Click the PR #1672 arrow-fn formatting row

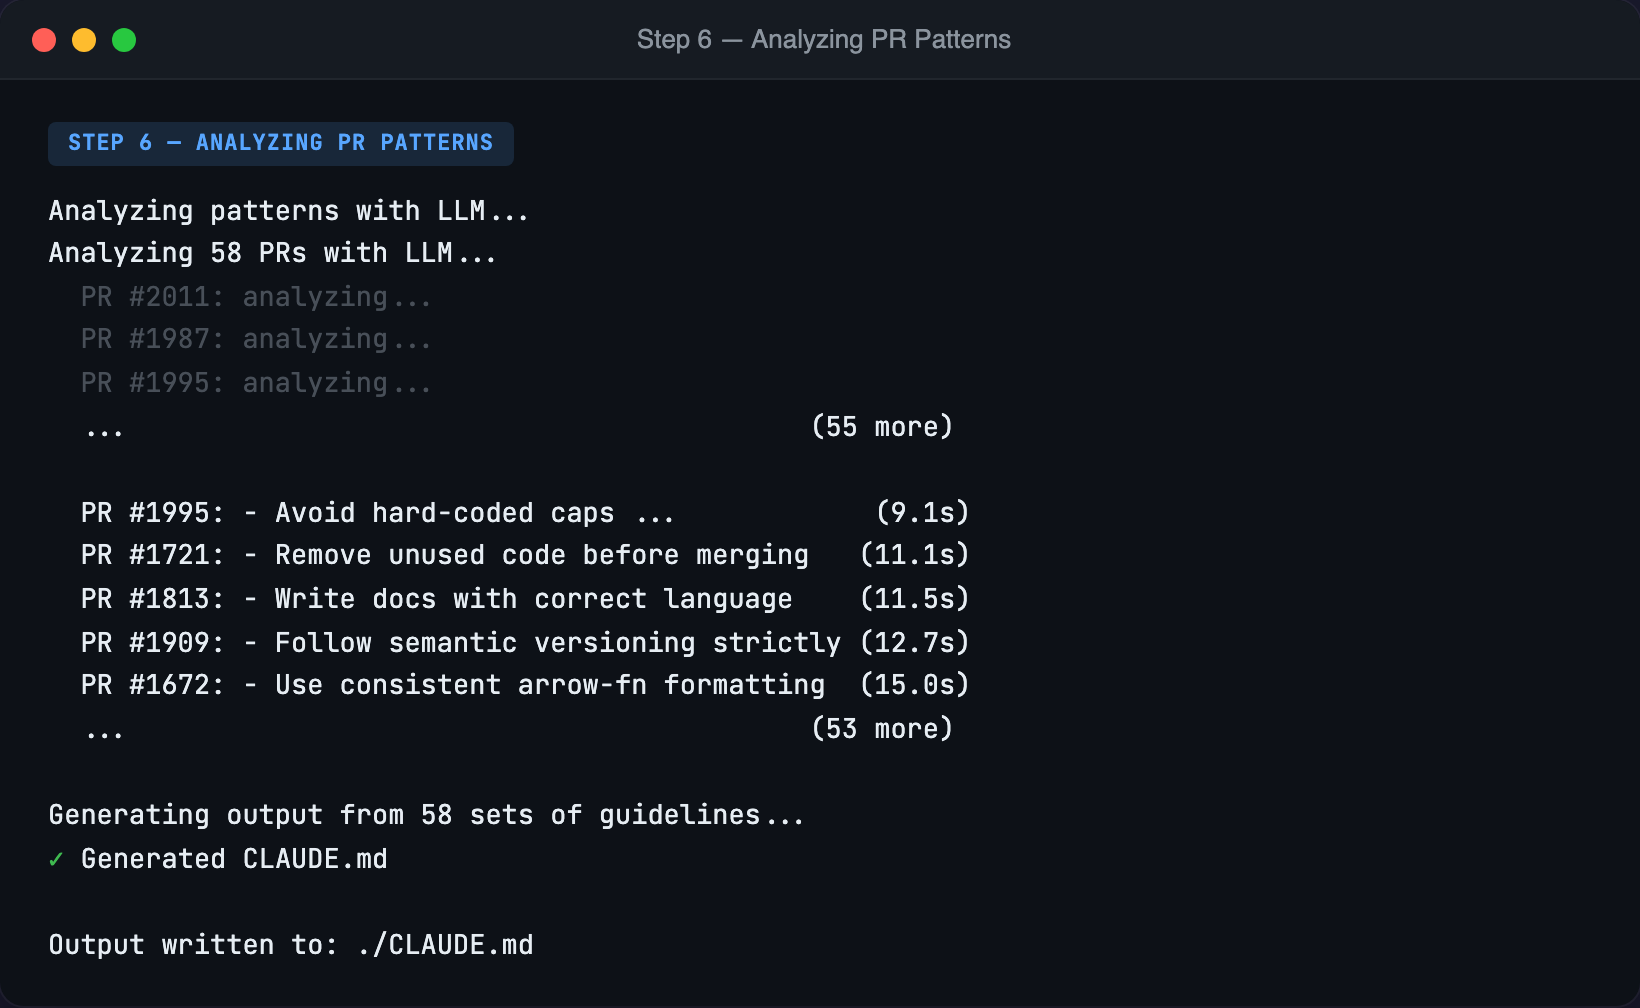coord(455,684)
